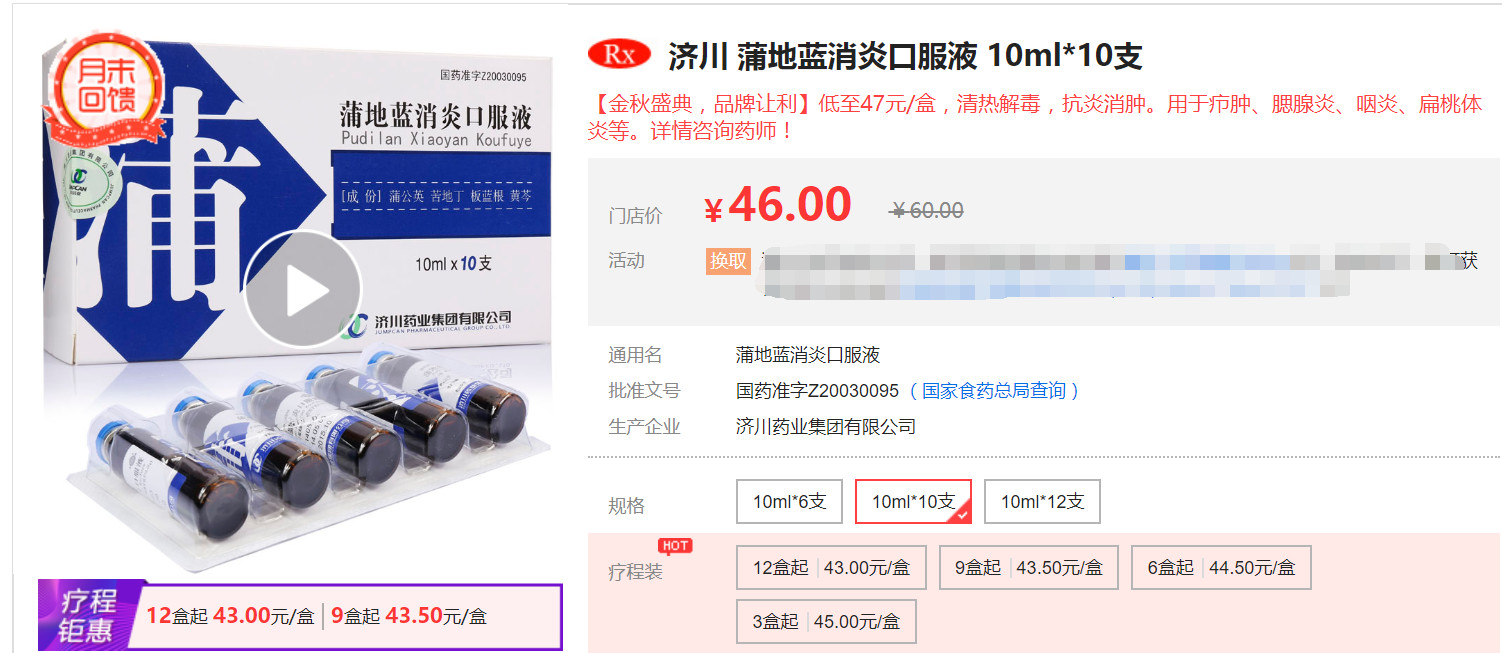
Task: Select the 10ml*12支 specification
Action: tap(1042, 502)
